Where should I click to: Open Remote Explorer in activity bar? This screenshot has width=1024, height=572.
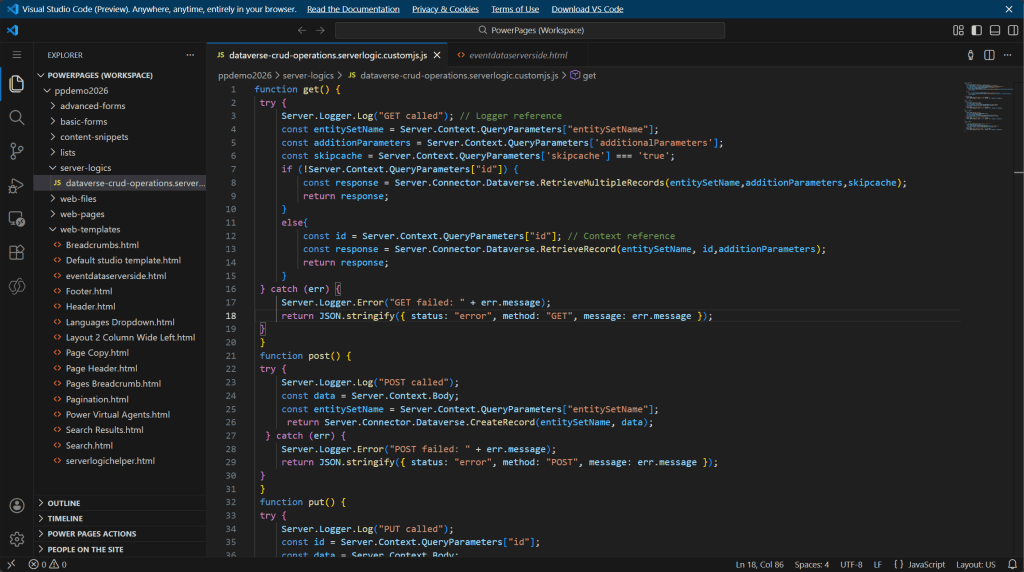(x=16, y=218)
